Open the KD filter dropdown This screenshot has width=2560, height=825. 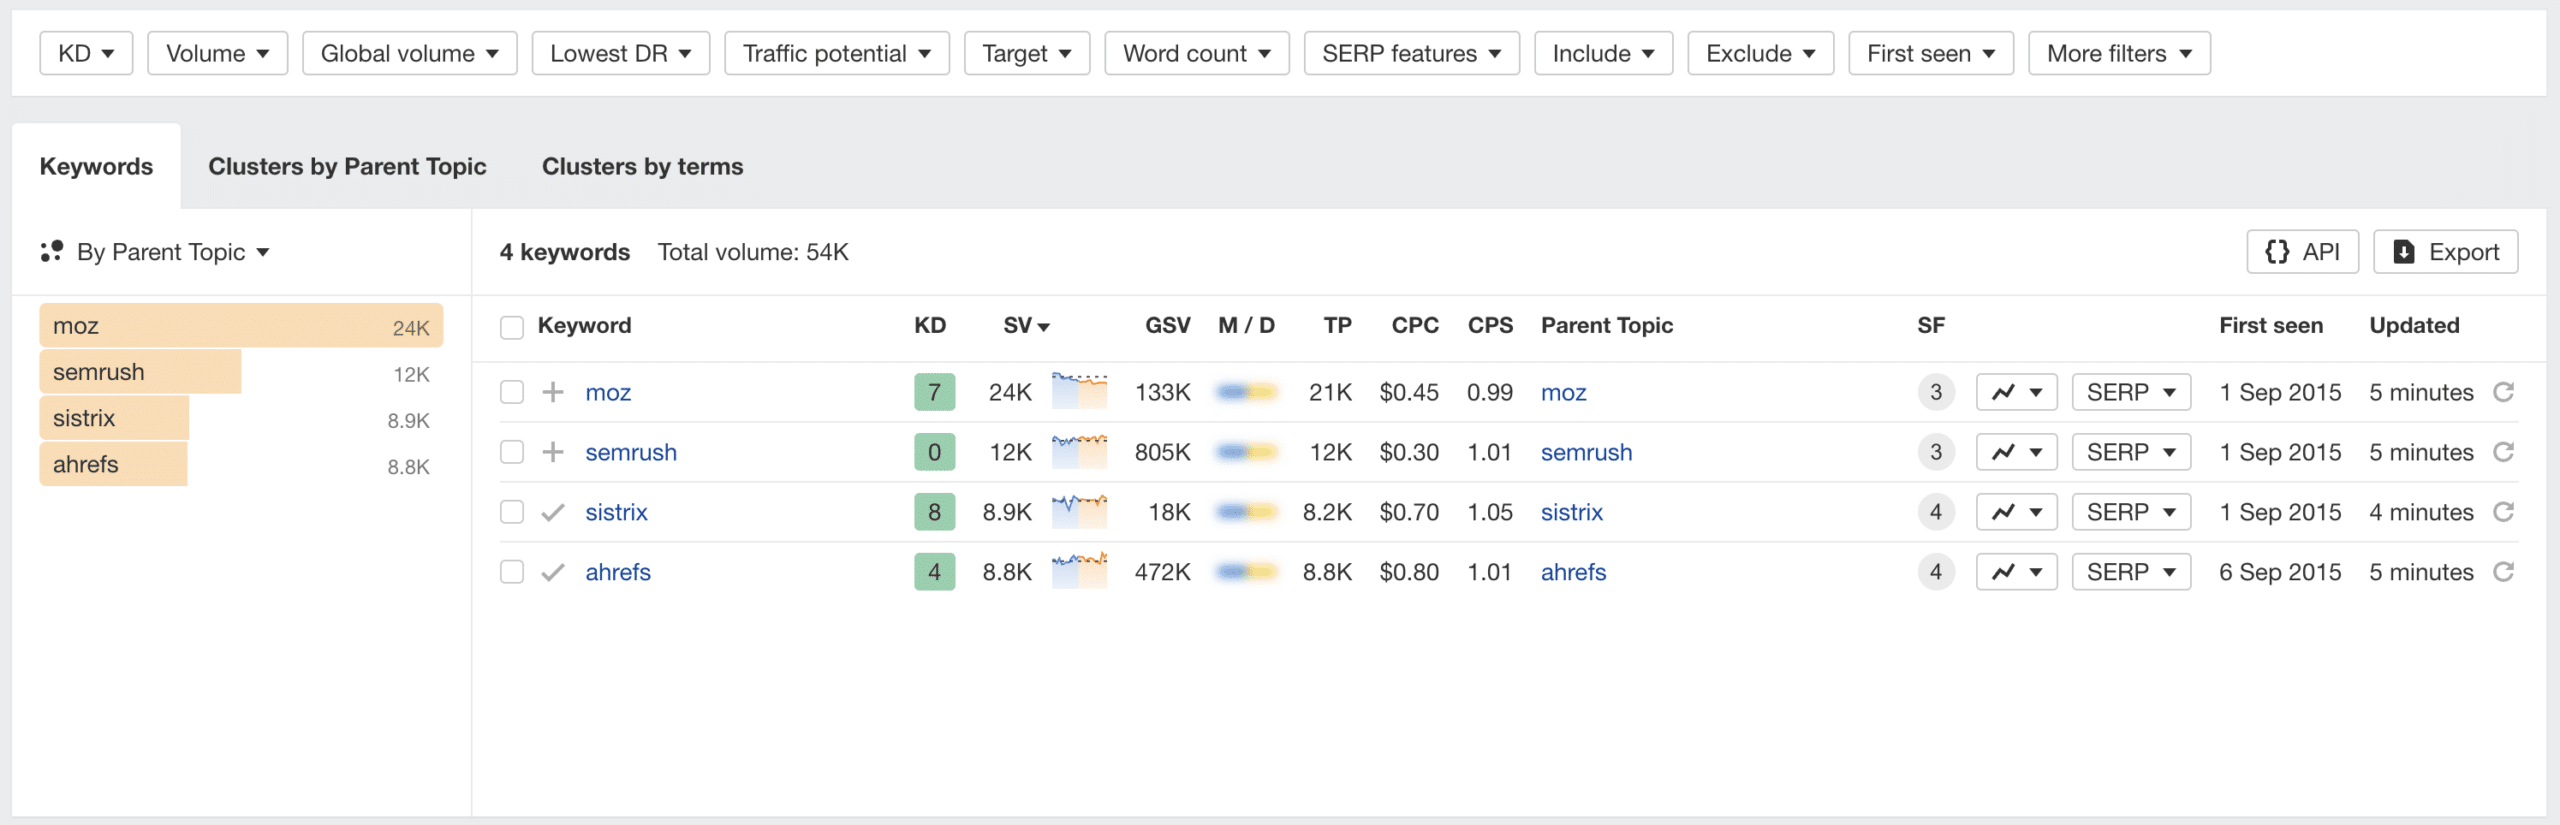(86, 53)
